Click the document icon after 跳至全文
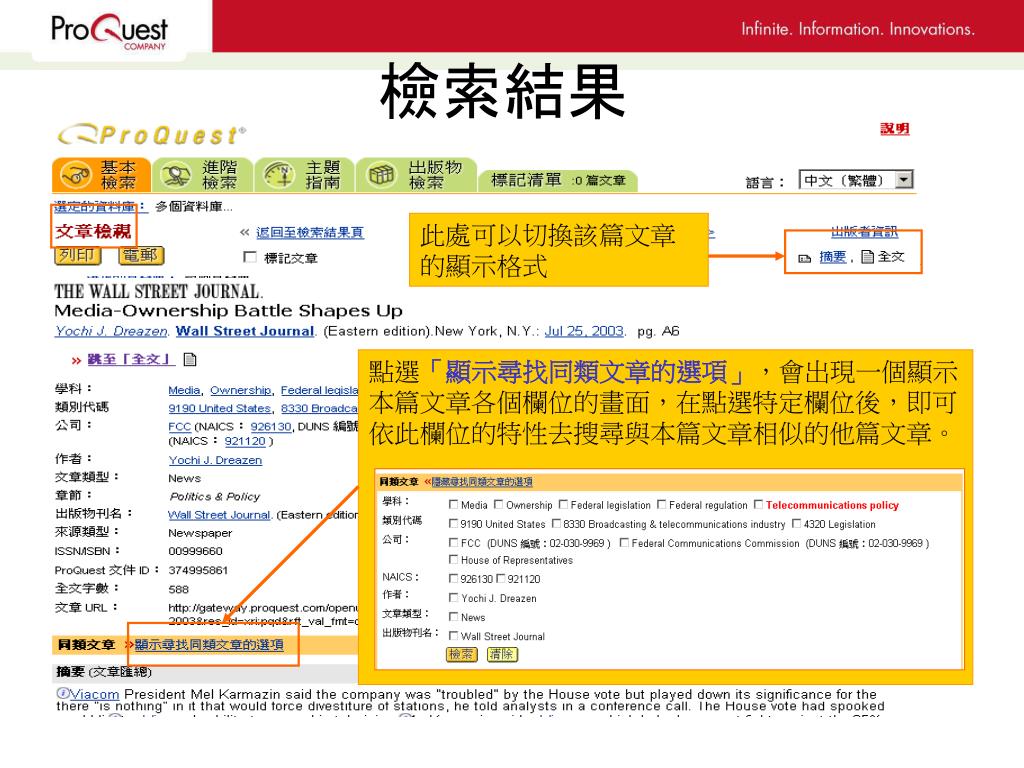The height and width of the screenshot is (768, 1024). coord(190,359)
